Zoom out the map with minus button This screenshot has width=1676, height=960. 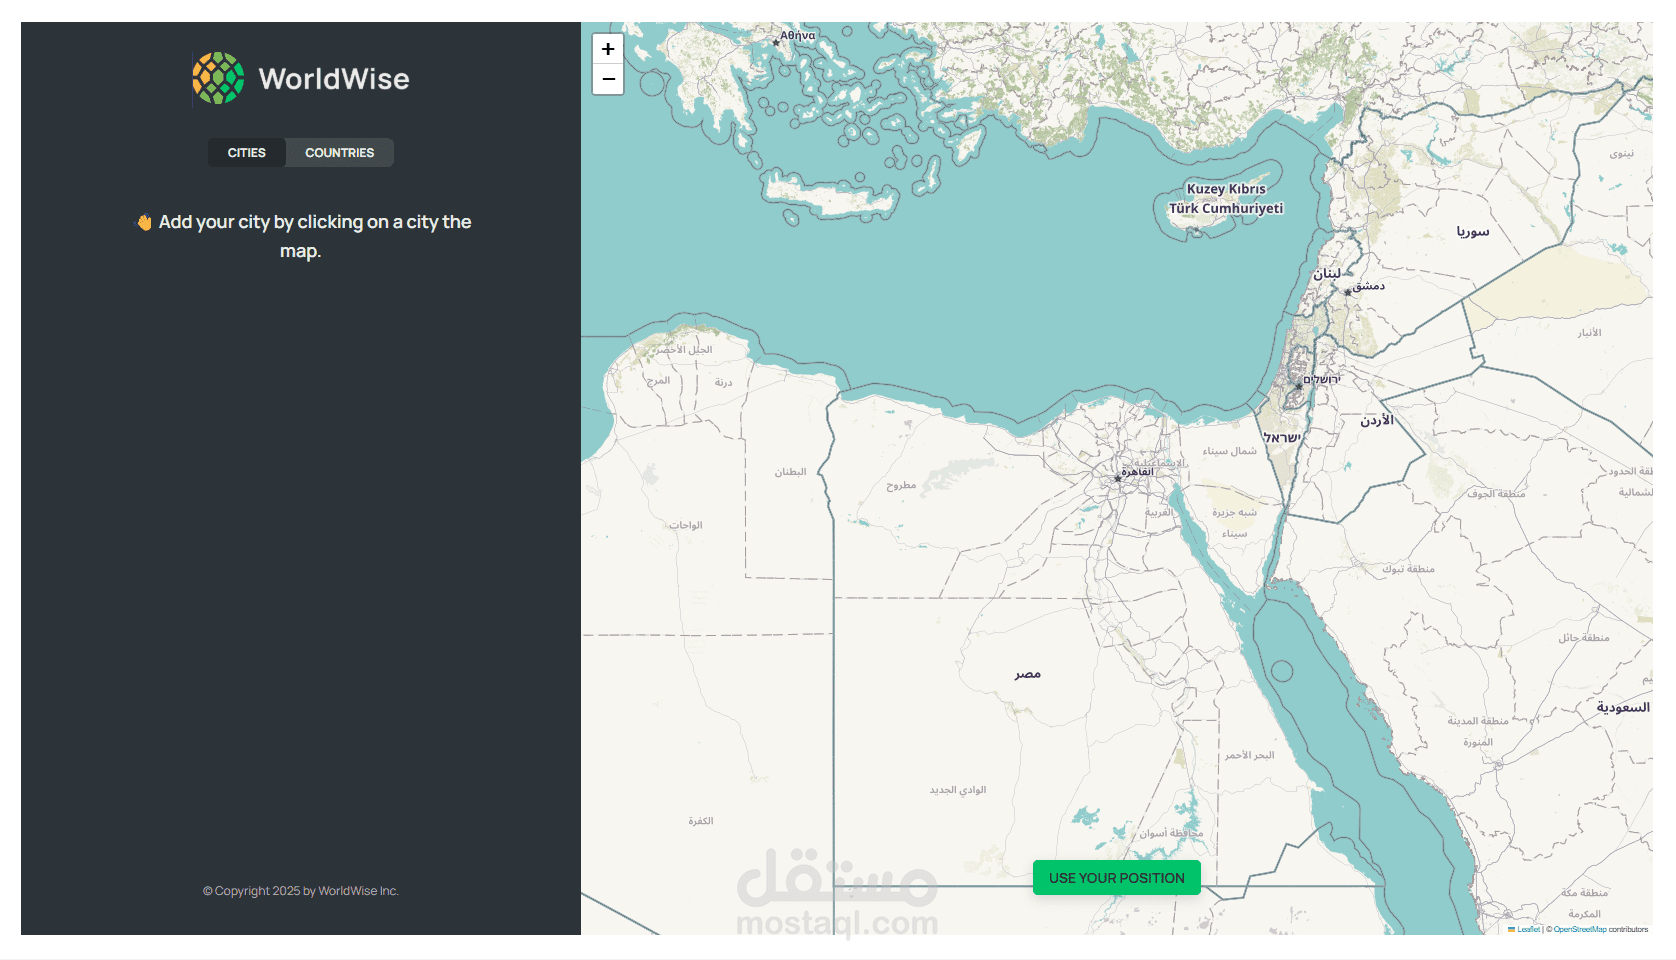point(608,79)
